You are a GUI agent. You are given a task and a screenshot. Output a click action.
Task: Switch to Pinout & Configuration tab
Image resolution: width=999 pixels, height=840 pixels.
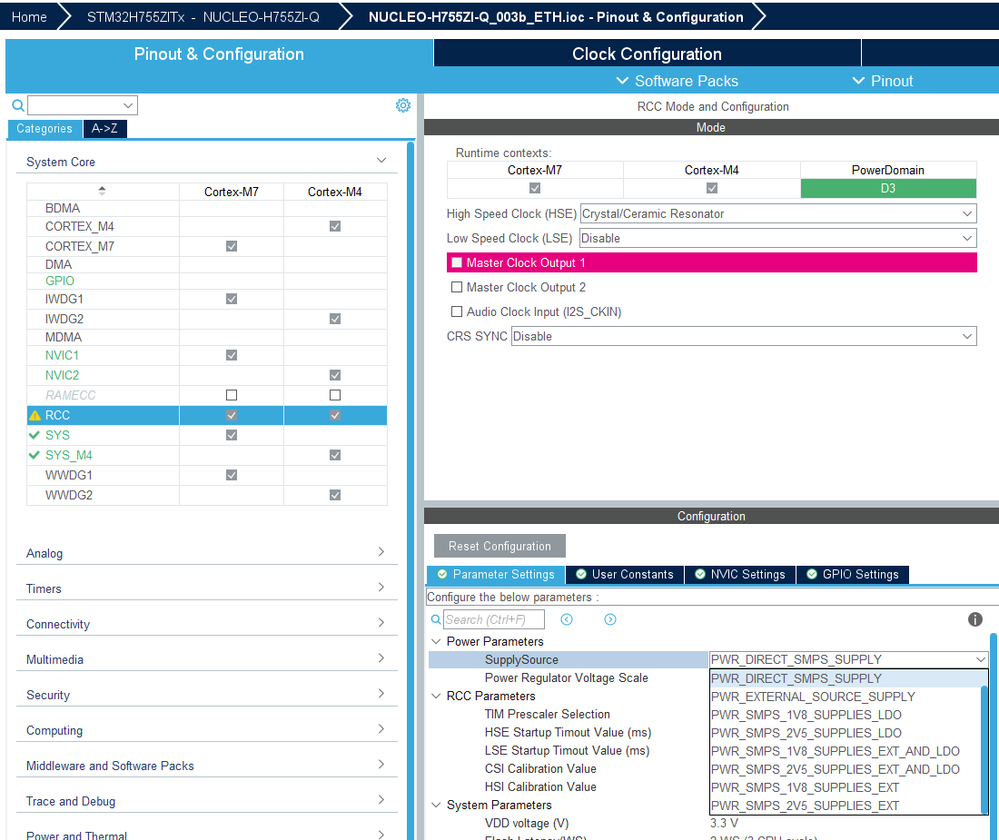tap(219, 54)
